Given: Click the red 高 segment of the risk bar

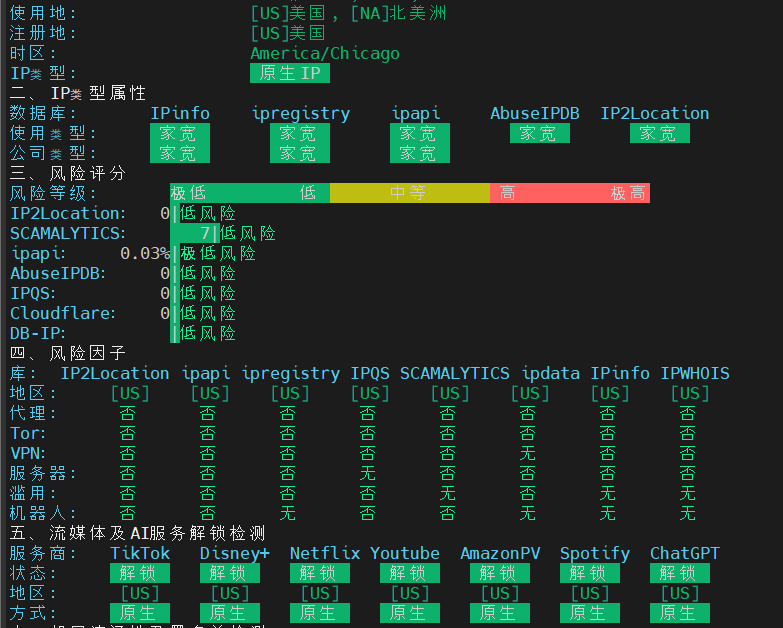Looking at the screenshot, I should [507, 193].
